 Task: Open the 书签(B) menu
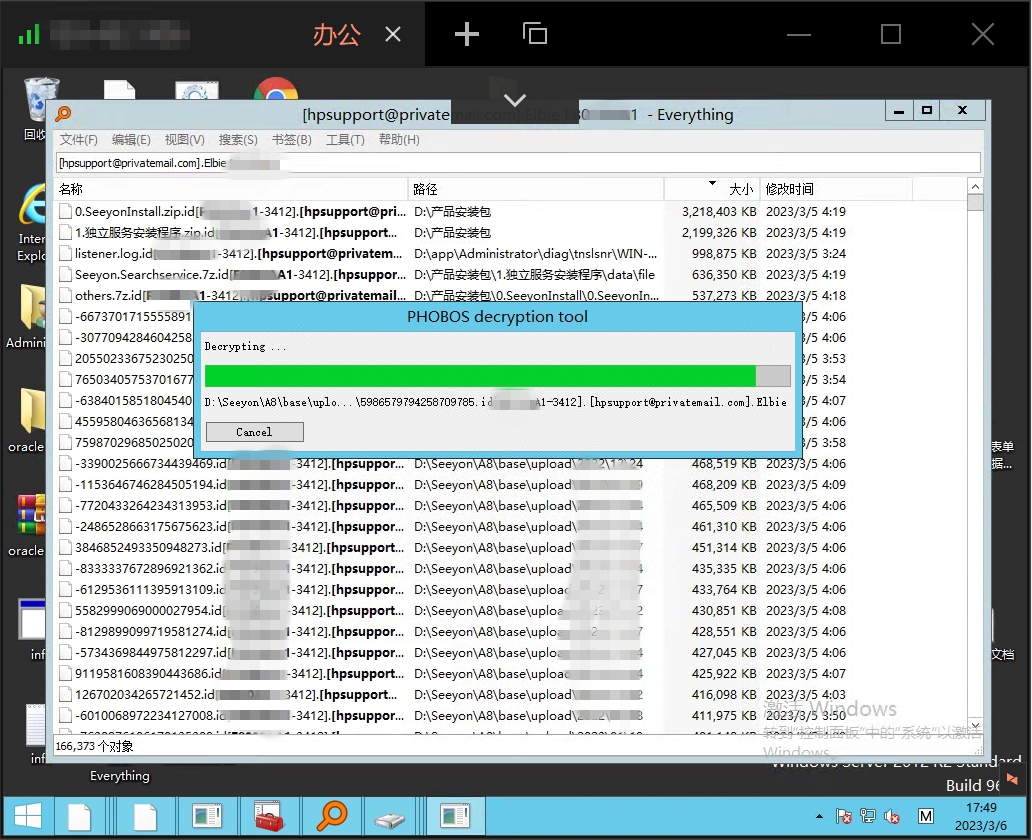(292, 140)
